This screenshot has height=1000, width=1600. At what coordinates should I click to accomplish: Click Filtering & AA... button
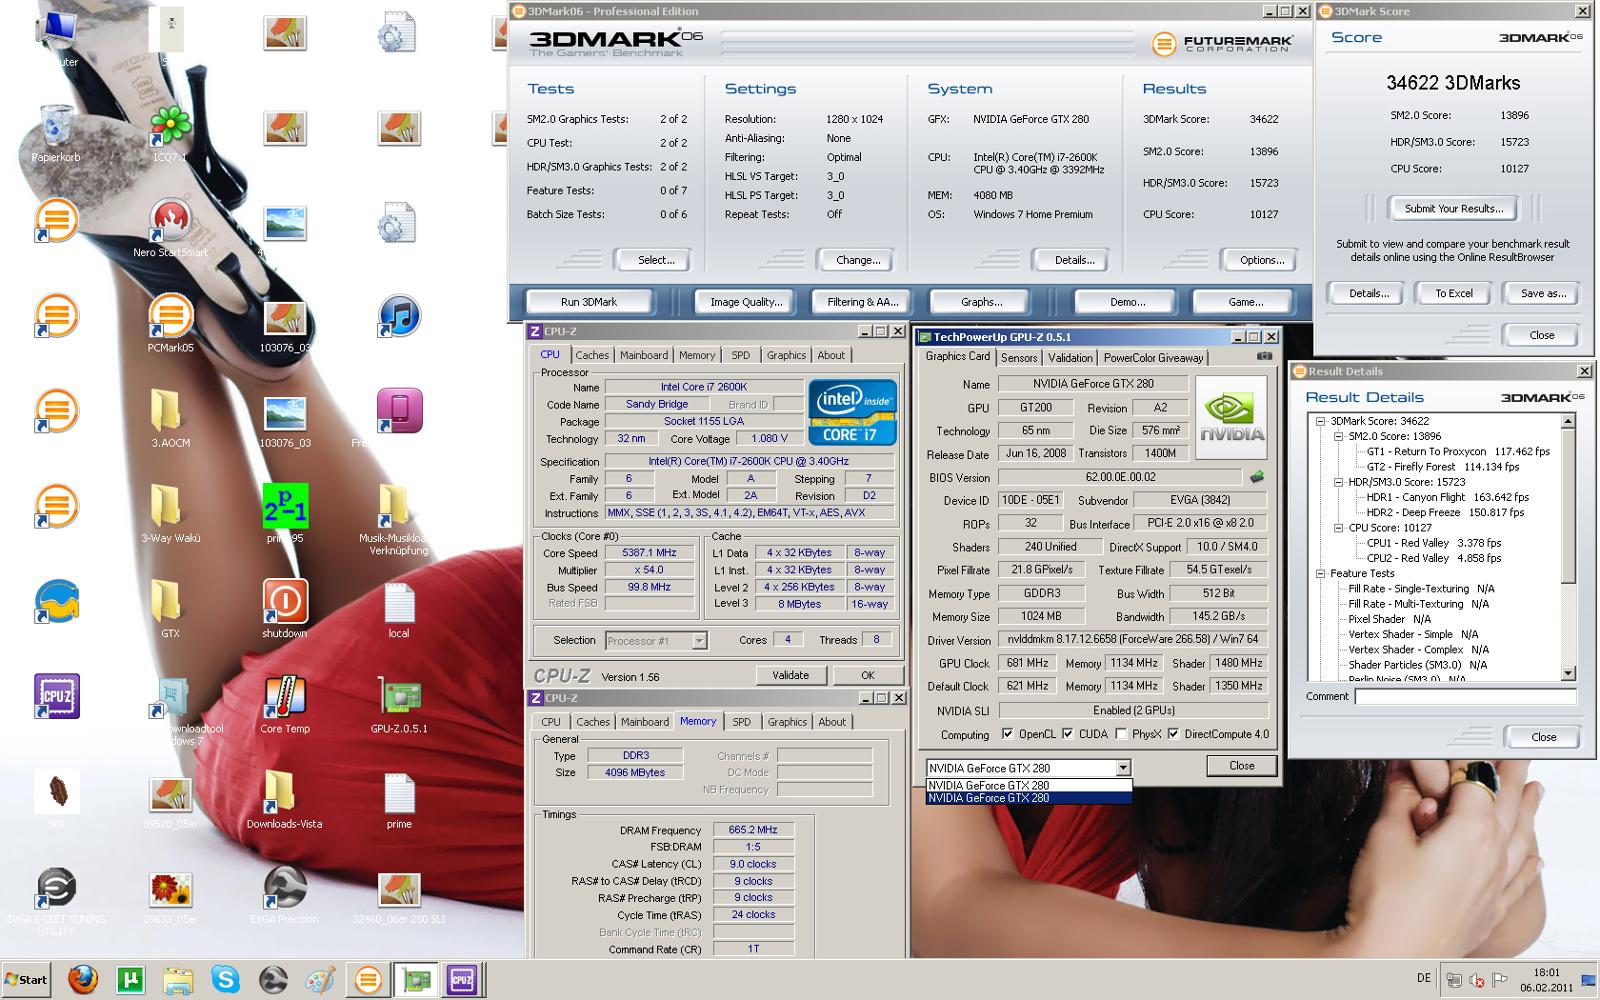[x=863, y=302]
